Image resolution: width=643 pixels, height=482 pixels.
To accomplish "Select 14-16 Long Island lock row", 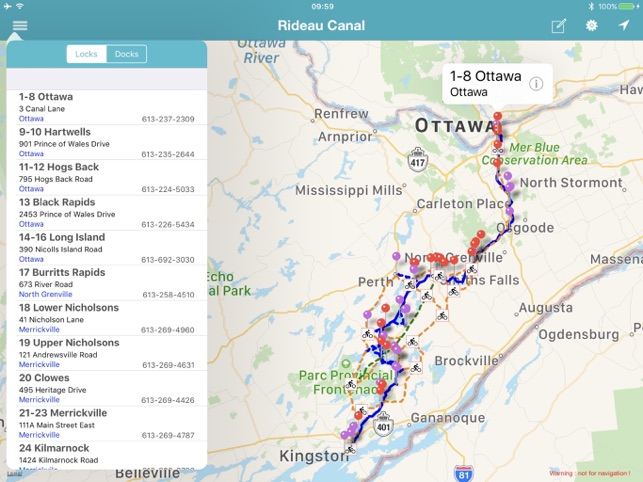I will (x=107, y=248).
